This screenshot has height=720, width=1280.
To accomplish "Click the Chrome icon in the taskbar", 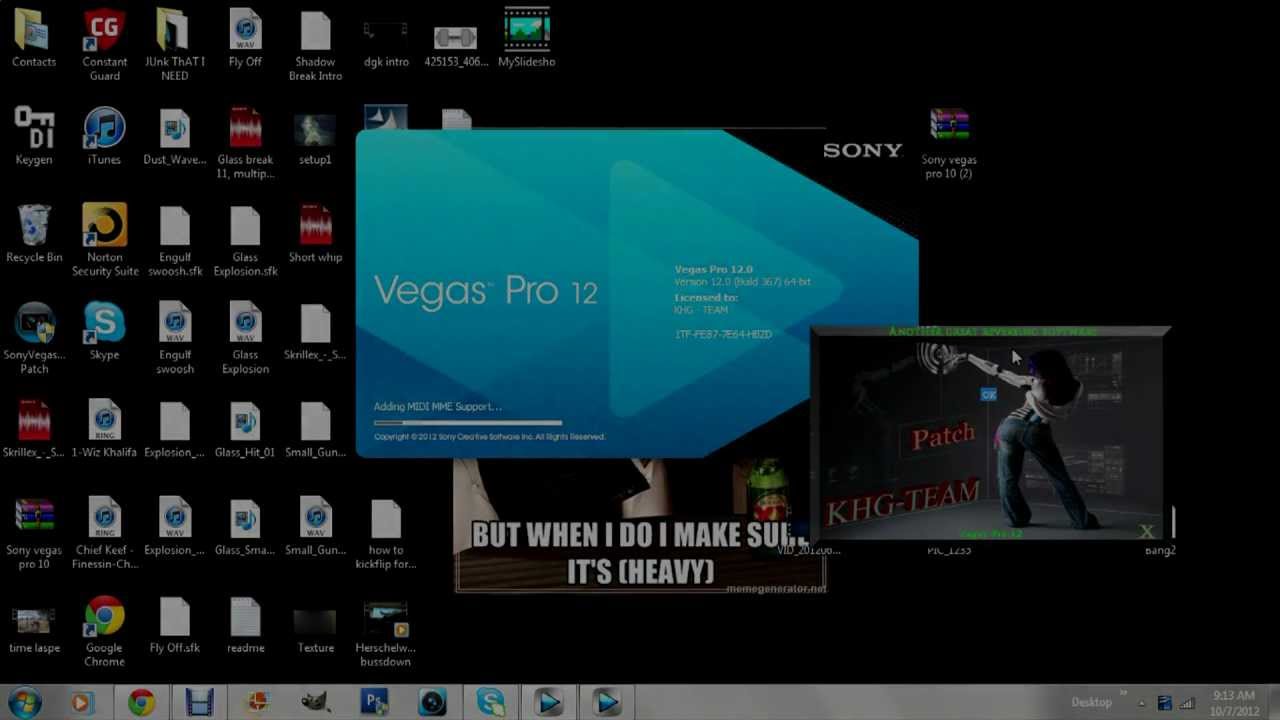I will 141,703.
